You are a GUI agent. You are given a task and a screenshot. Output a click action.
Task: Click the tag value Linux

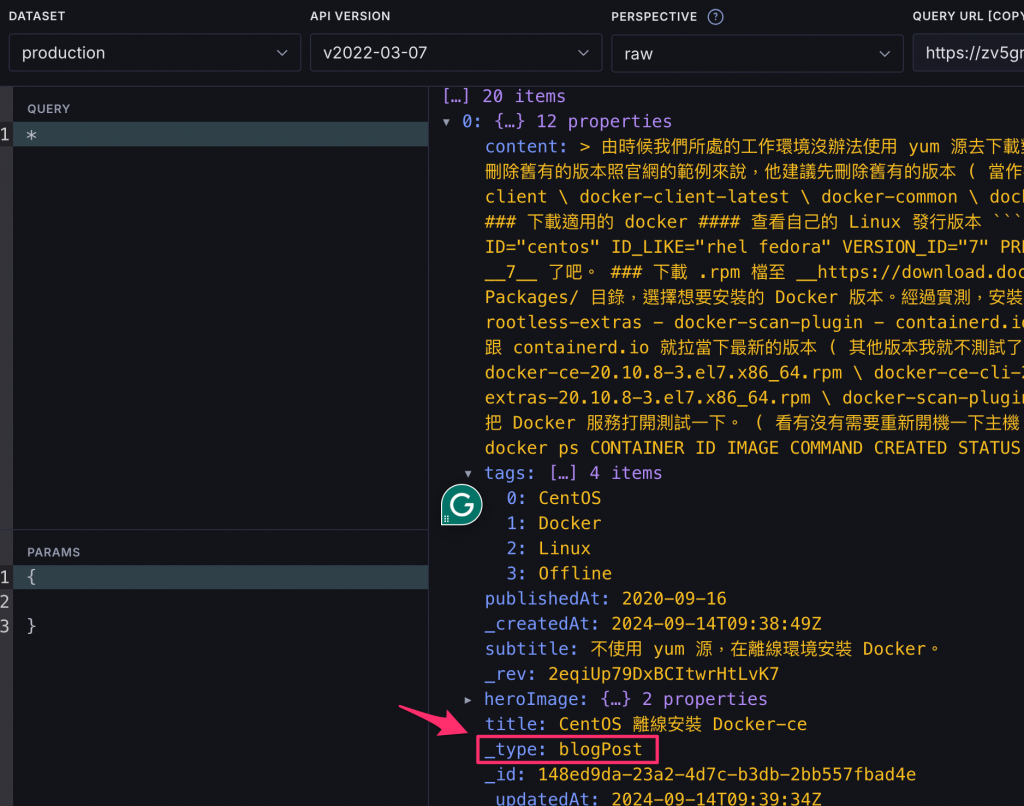pos(564,549)
